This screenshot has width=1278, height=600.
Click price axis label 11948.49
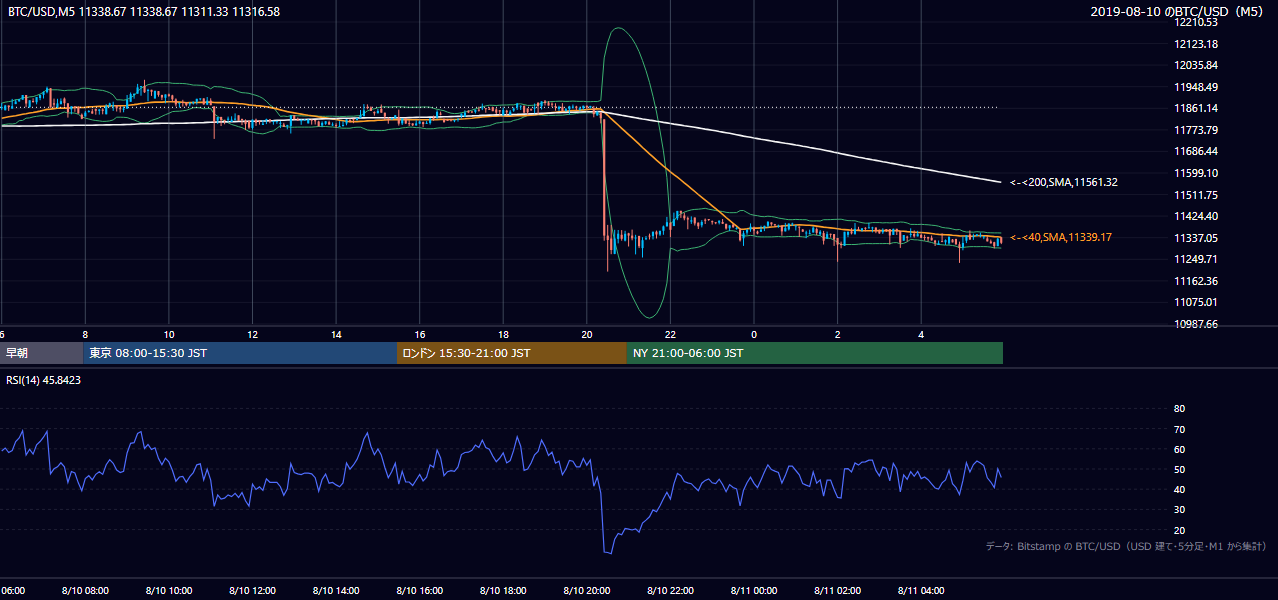[x=1196, y=87]
